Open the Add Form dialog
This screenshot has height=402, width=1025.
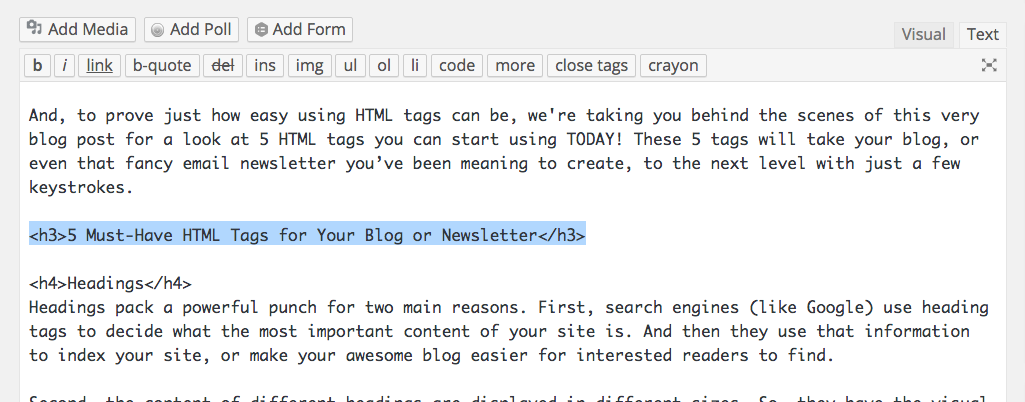coord(300,30)
